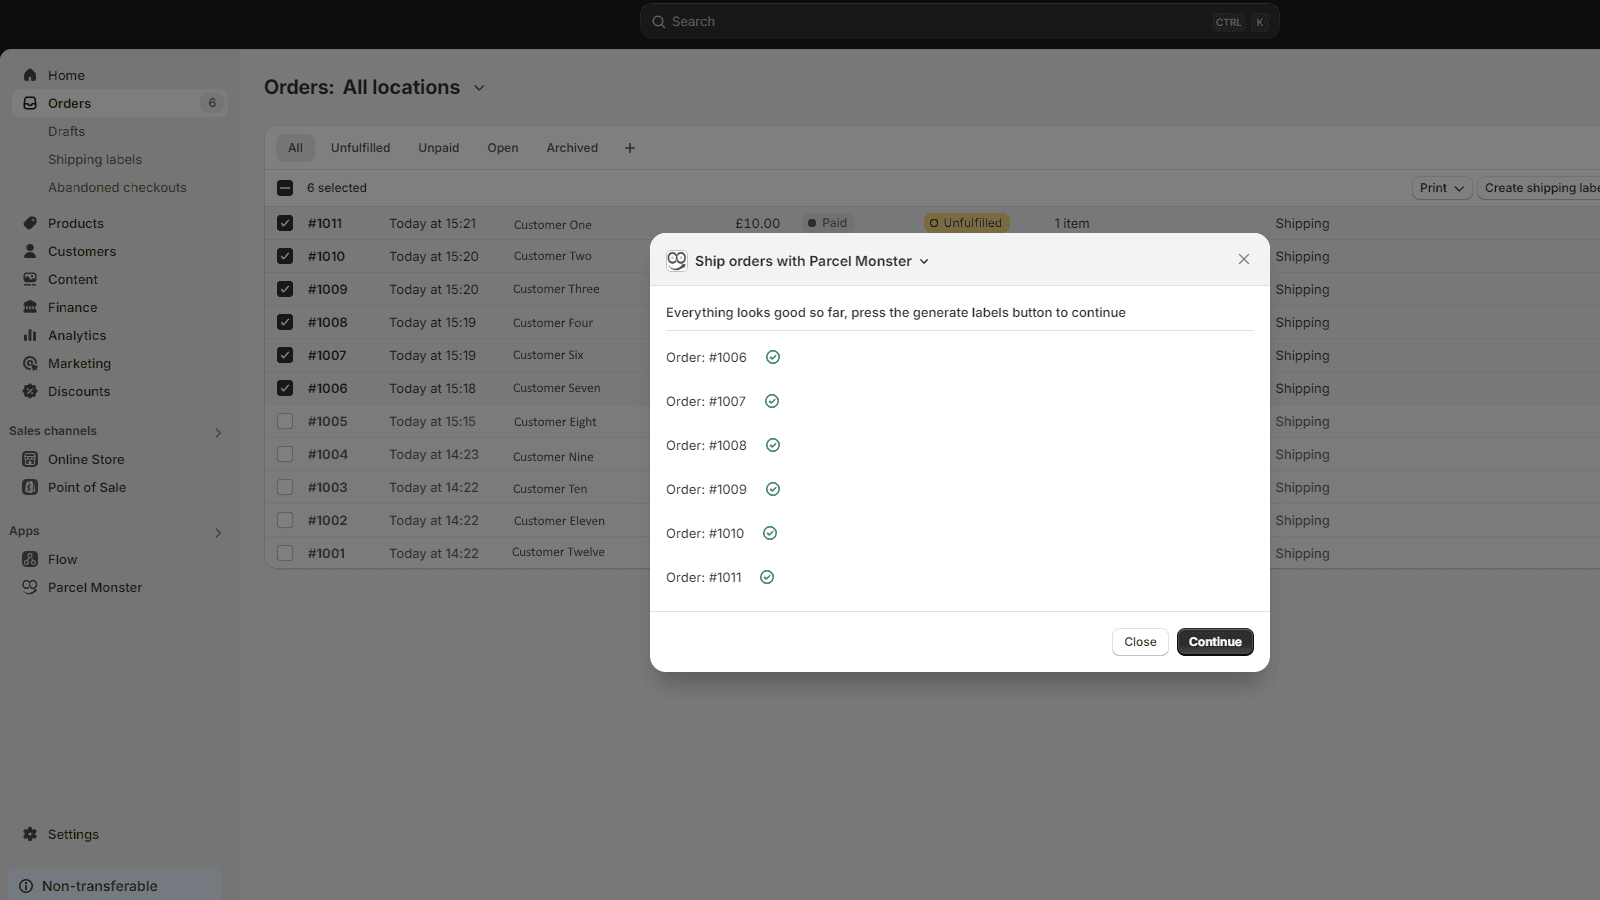Open Analytics via its chart icon
Viewport: 1600px width, 900px height.
click(30, 335)
